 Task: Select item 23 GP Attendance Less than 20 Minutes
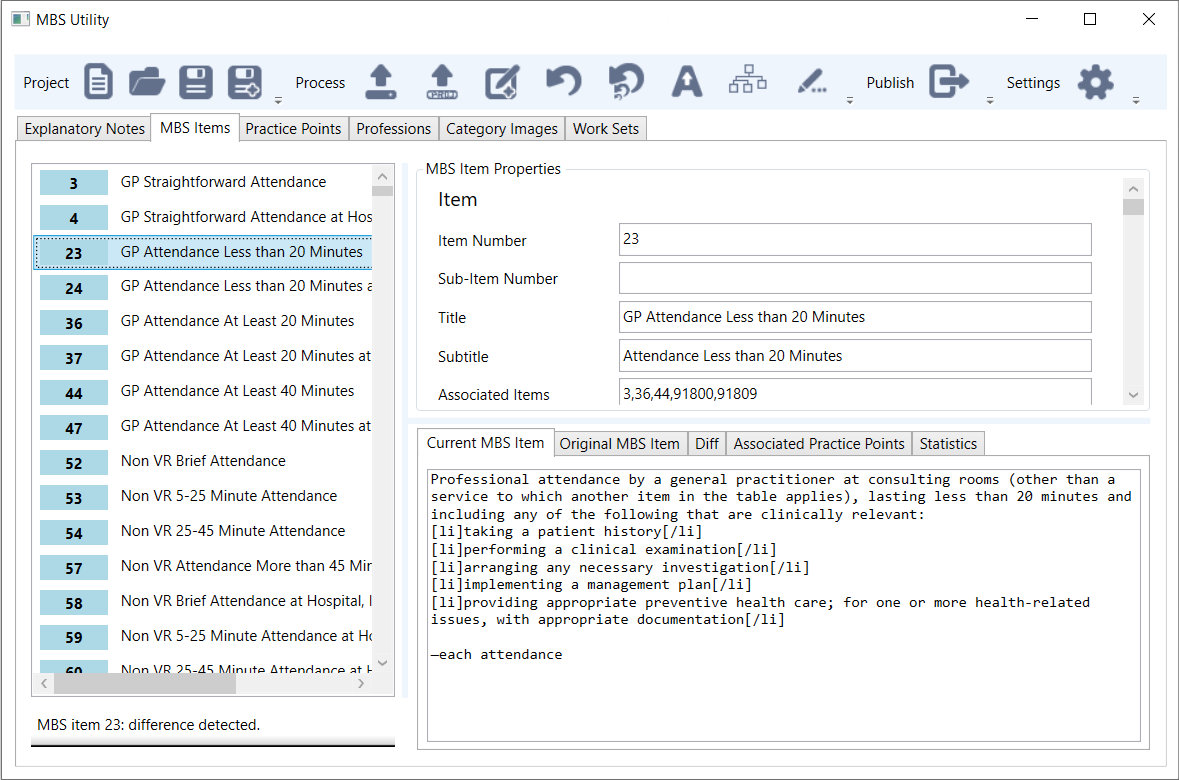pos(203,252)
